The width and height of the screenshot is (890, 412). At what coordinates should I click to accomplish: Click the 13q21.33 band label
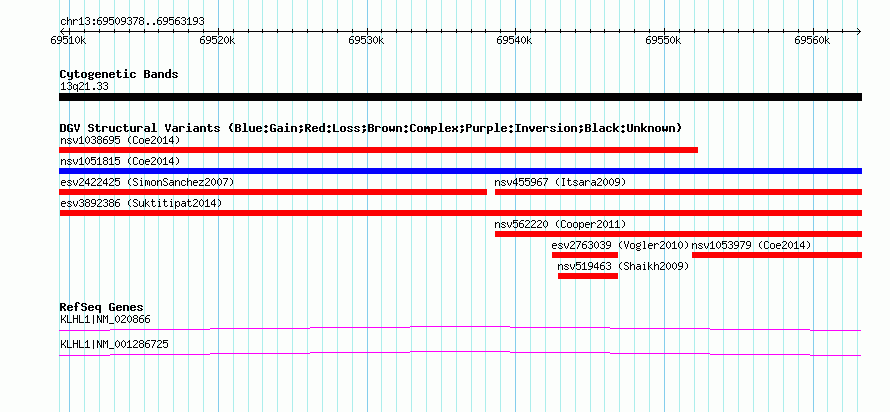click(84, 87)
